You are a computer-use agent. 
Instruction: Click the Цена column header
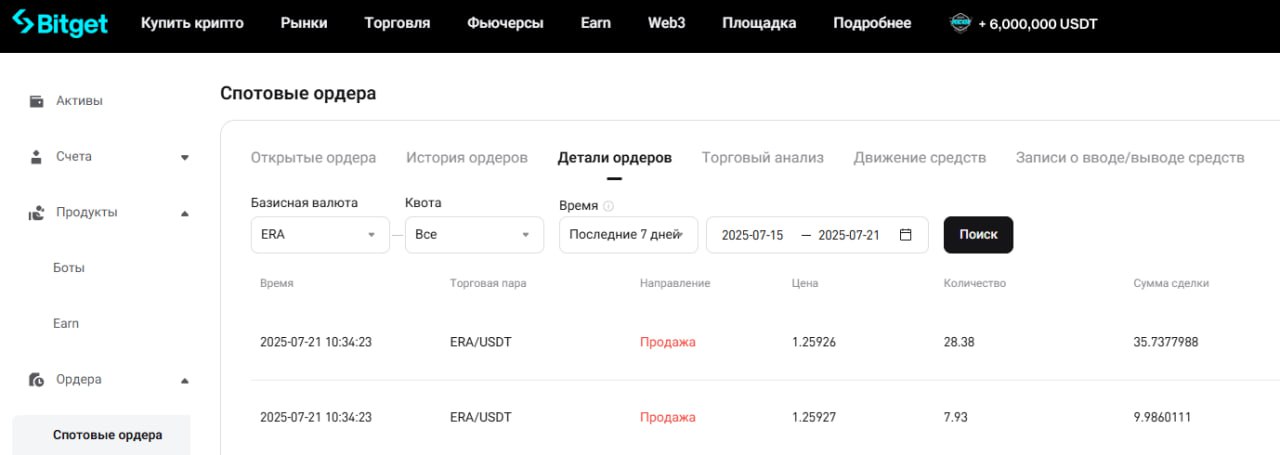tap(805, 284)
